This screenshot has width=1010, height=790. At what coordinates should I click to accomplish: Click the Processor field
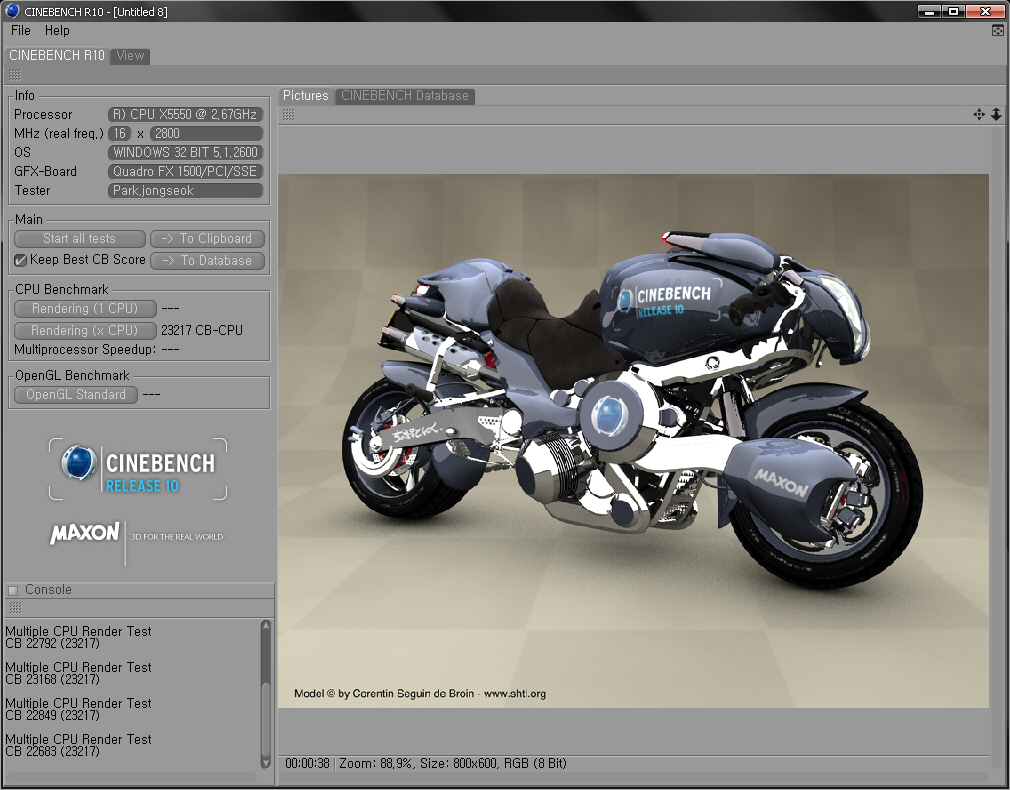(x=186, y=115)
